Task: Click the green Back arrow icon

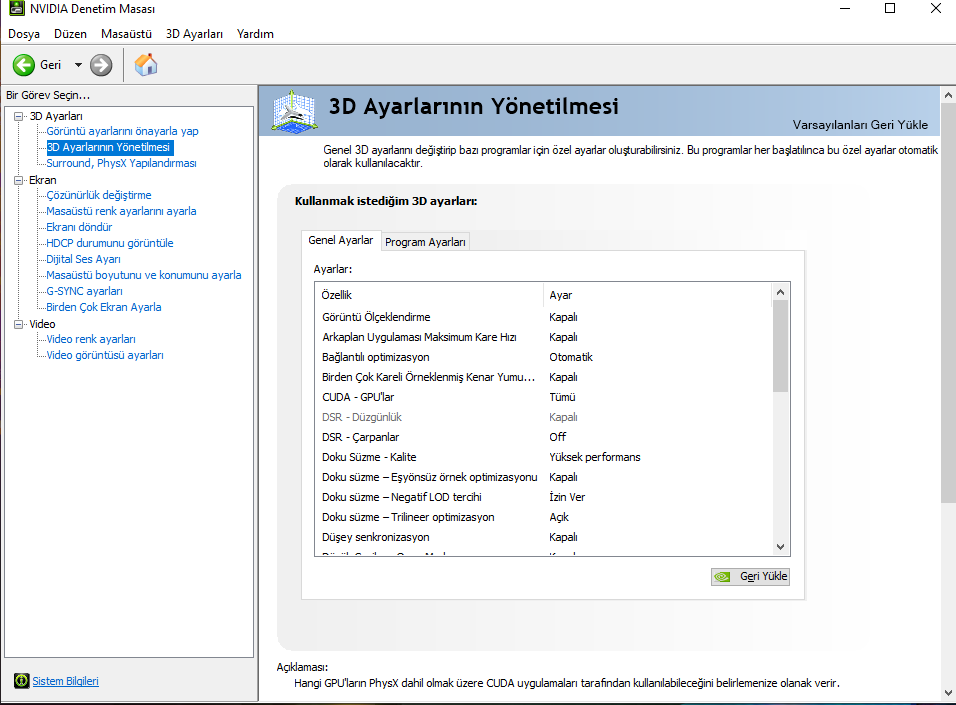Action: coord(24,65)
